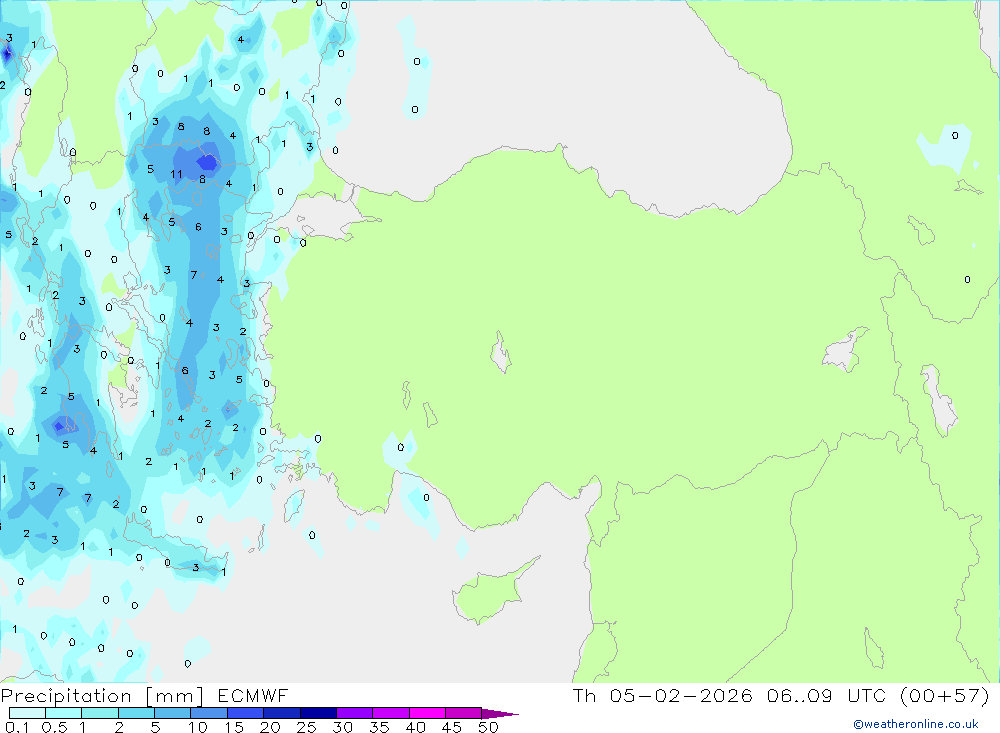Click the legend label '10'
This screenshot has height=733, width=1000.
pos(198,727)
